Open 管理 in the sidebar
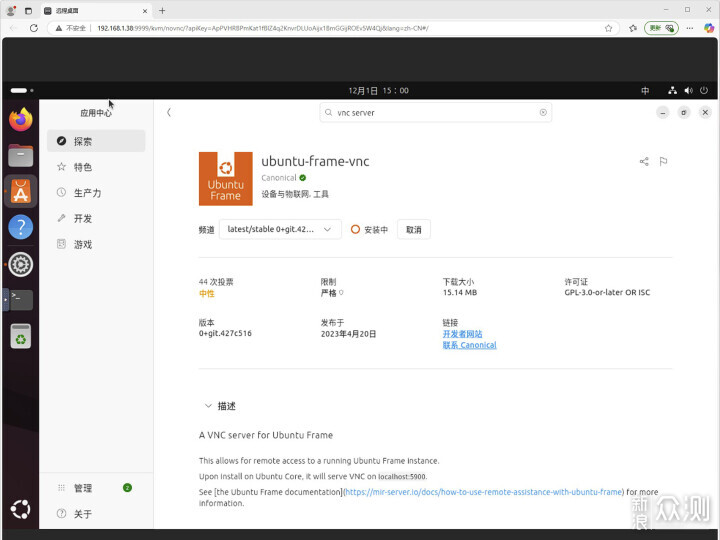The image size is (720, 540). click(96, 488)
